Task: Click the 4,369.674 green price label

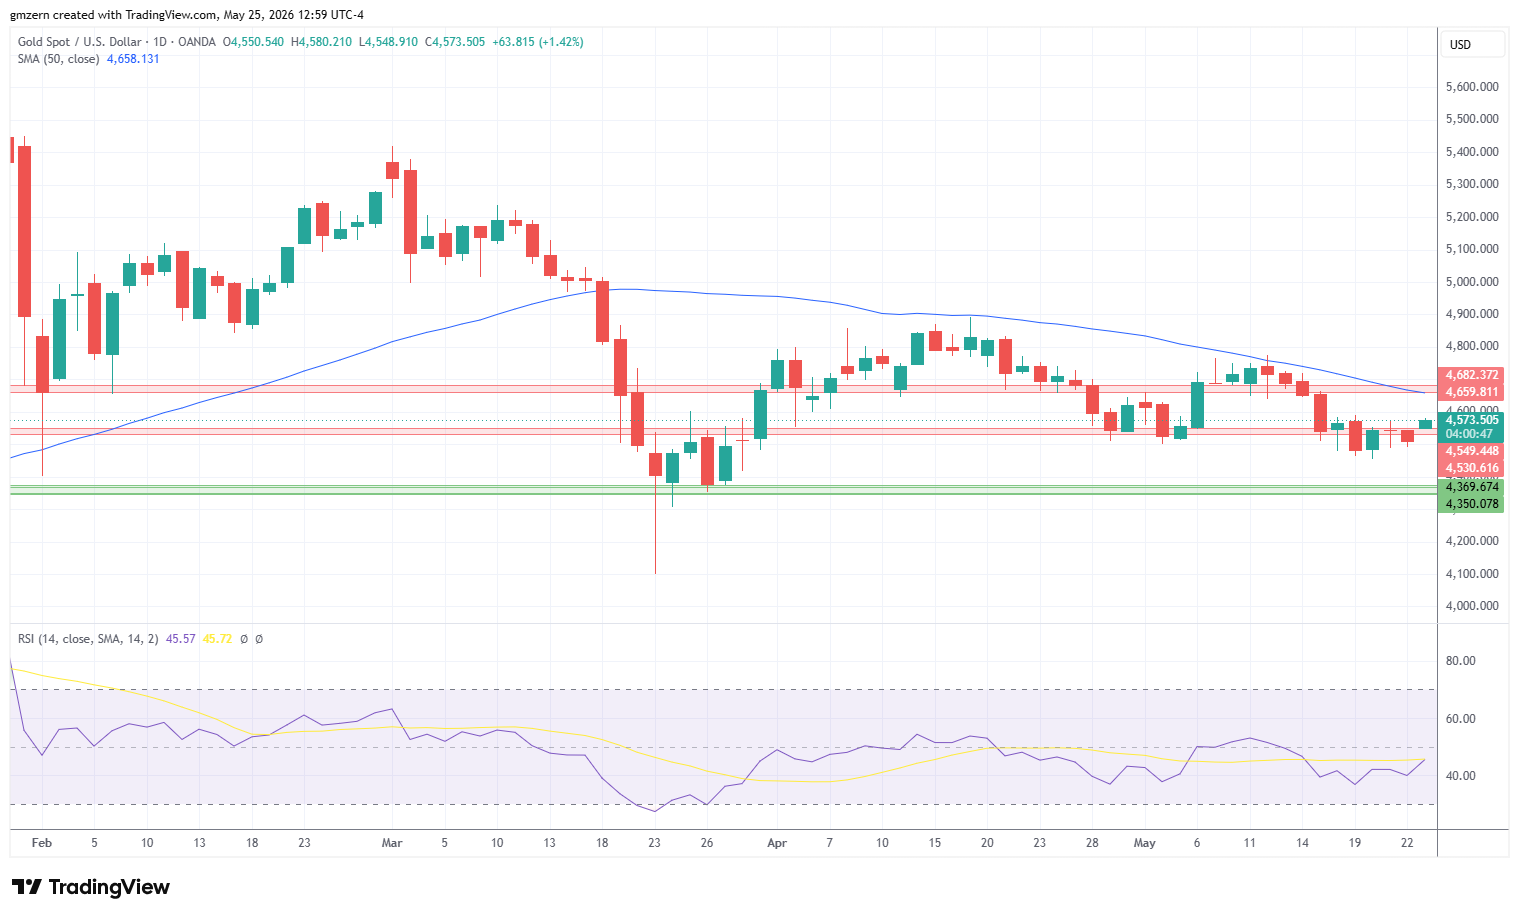Action: [1471, 487]
